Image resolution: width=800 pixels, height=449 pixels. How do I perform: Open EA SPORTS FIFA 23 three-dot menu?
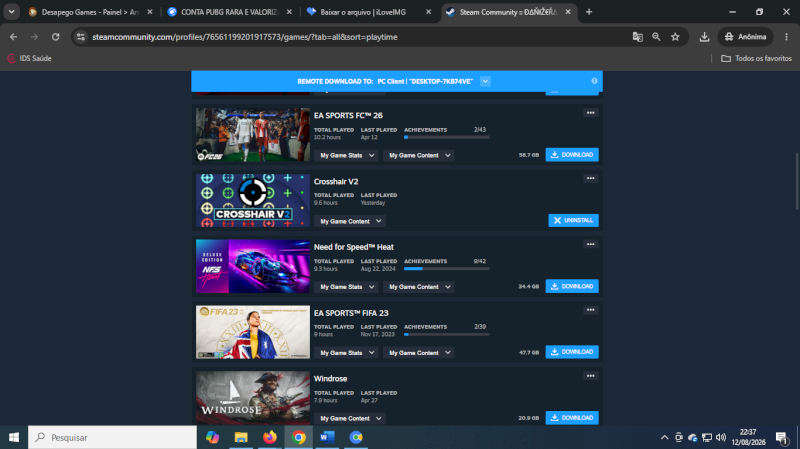coord(590,310)
